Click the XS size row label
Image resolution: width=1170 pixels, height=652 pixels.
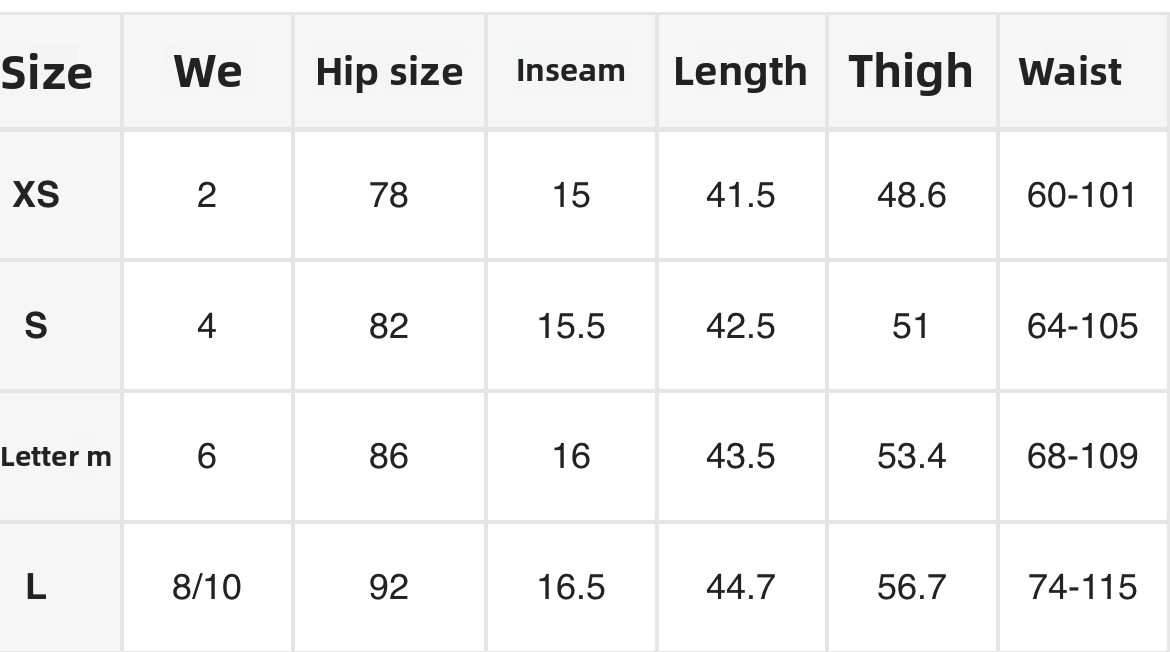click(36, 194)
